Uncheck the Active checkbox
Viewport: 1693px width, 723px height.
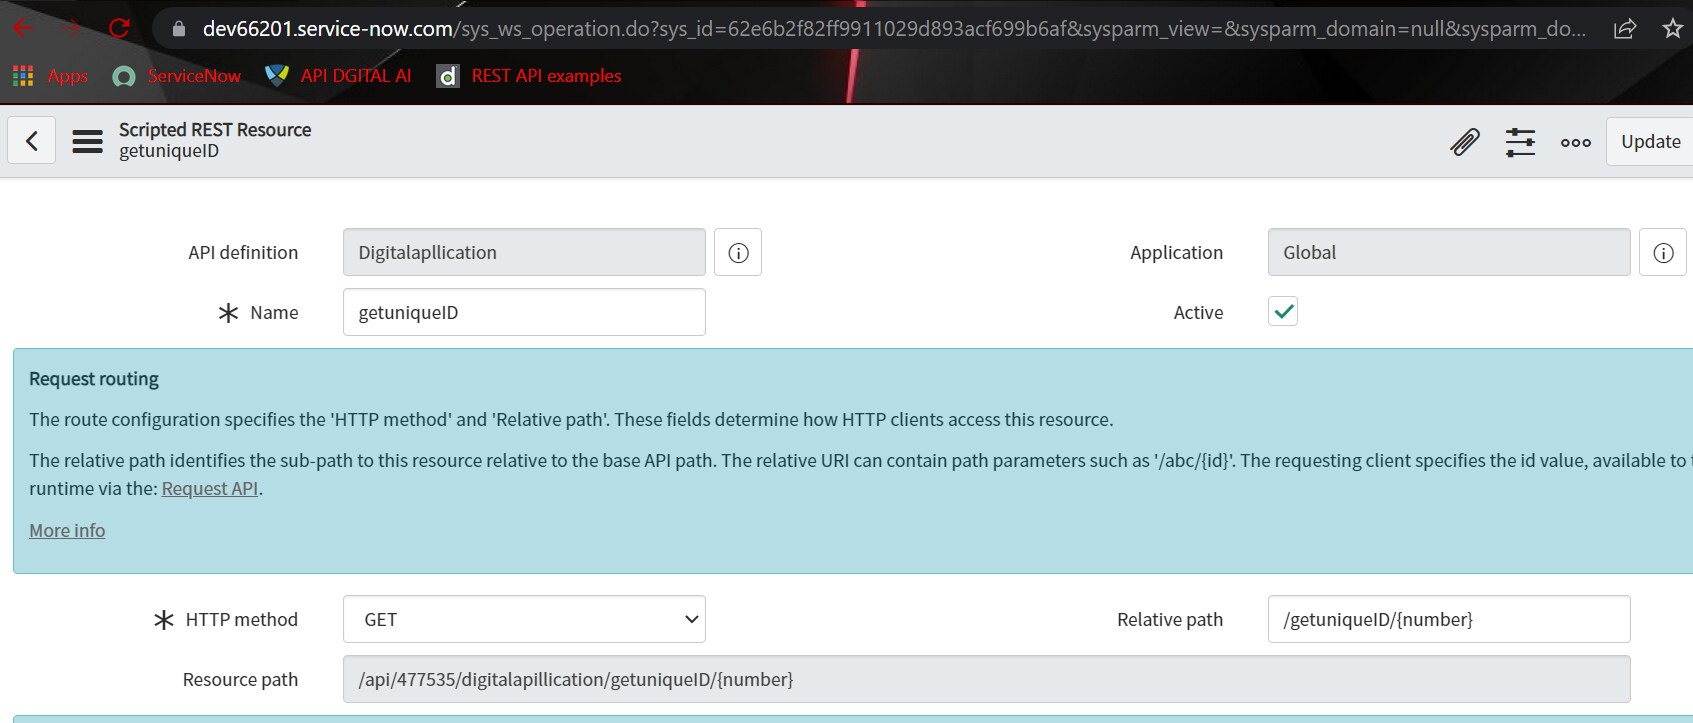(x=1283, y=312)
